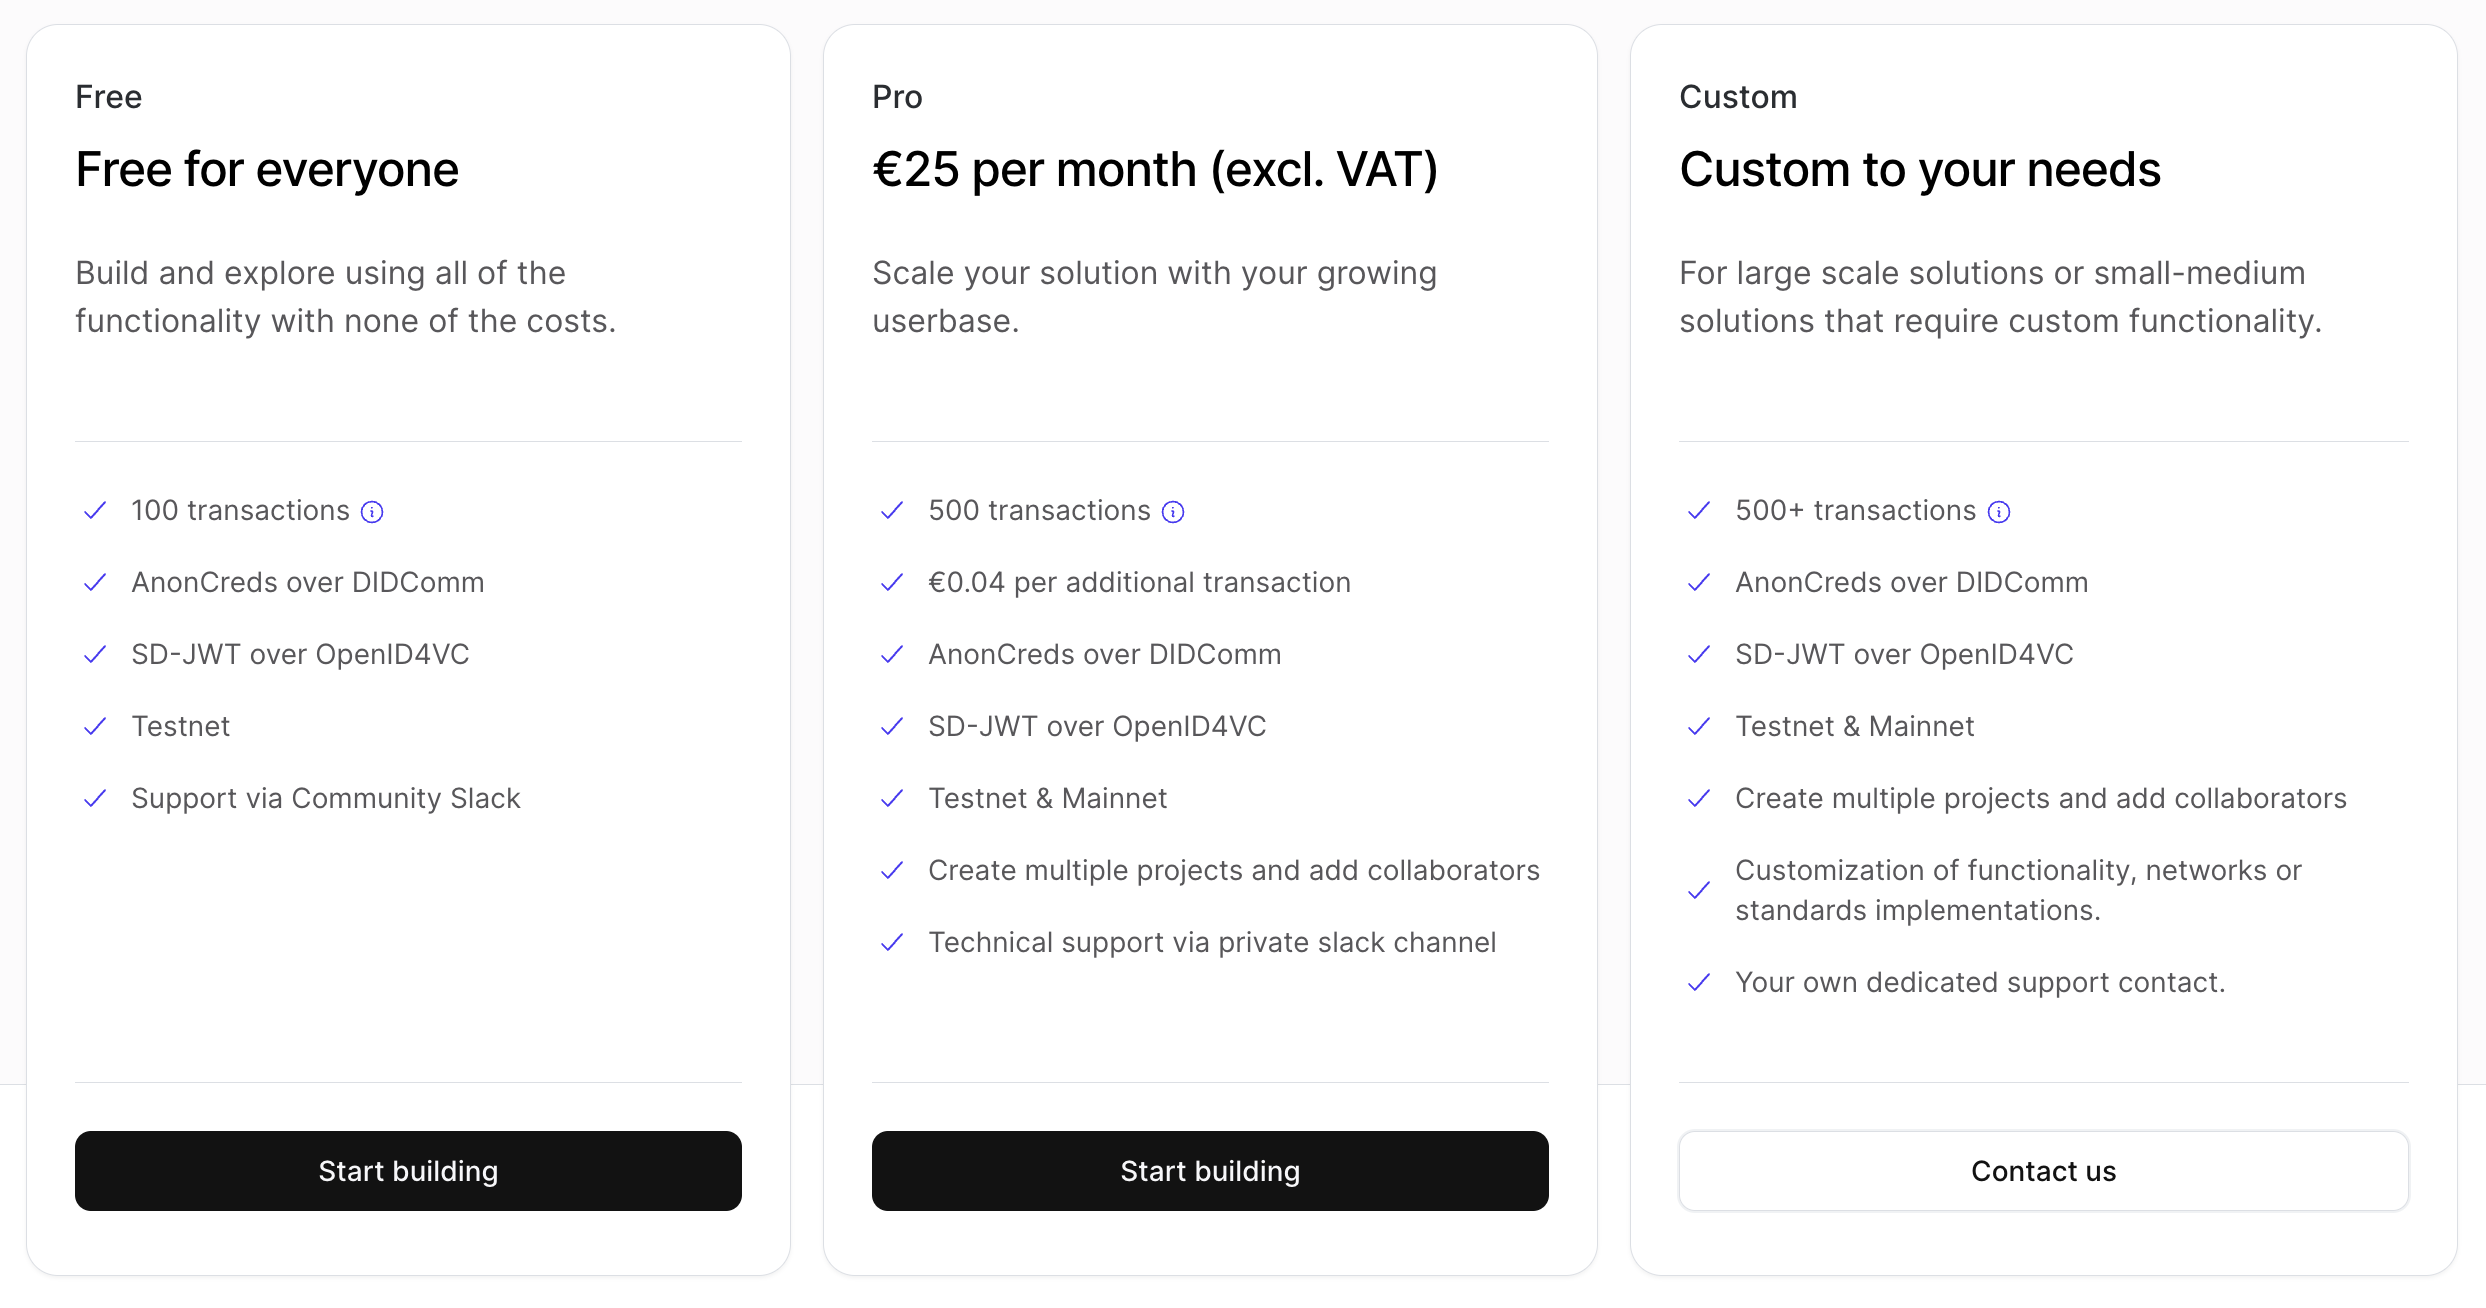Click checkmark beside €0.04 per additional transaction
The image size is (2486, 1308).
point(892,582)
